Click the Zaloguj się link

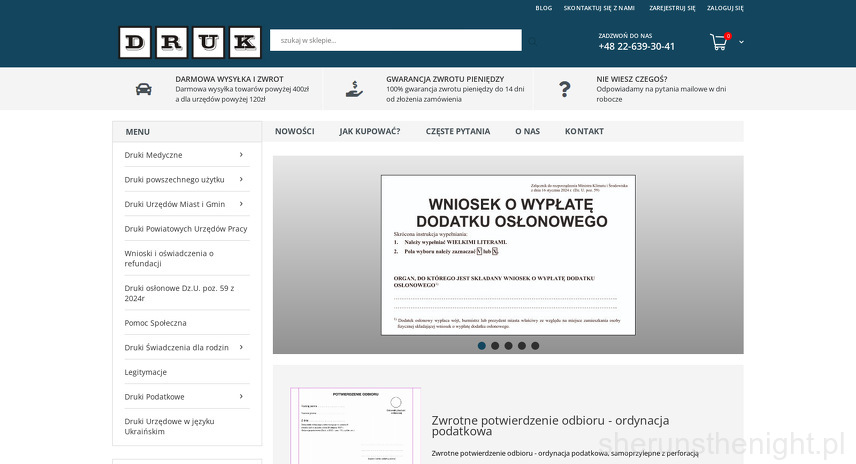point(725,8)
